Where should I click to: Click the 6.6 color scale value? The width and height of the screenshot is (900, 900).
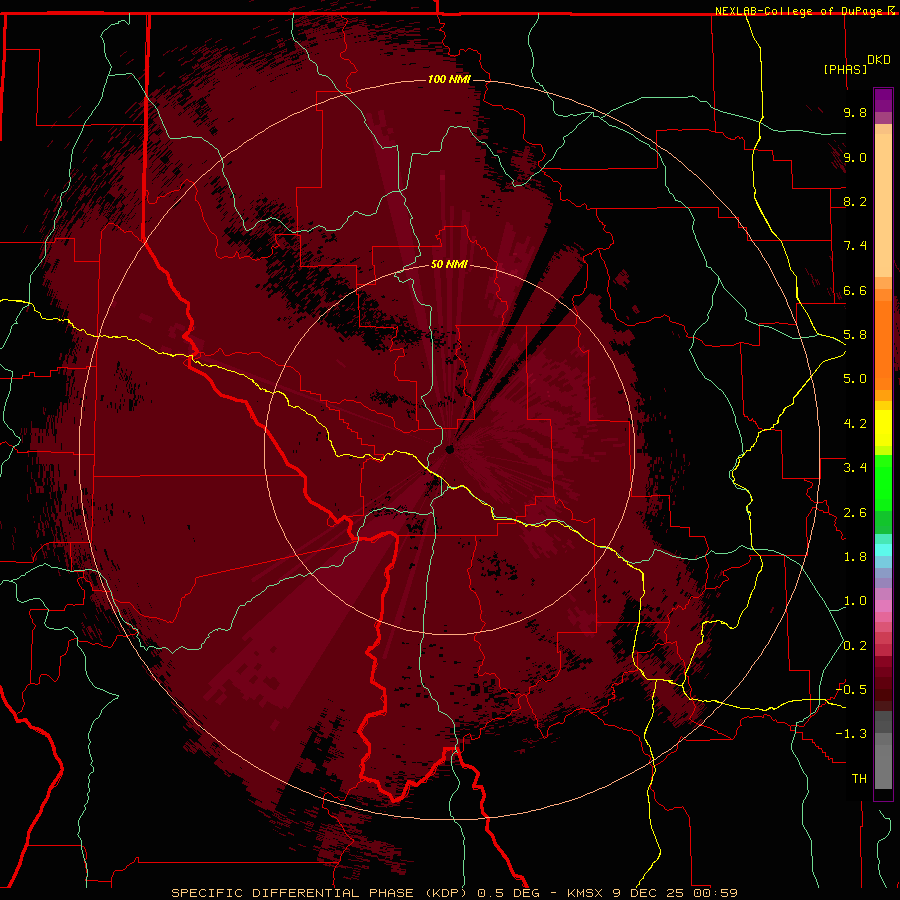[x=855, y=290]
